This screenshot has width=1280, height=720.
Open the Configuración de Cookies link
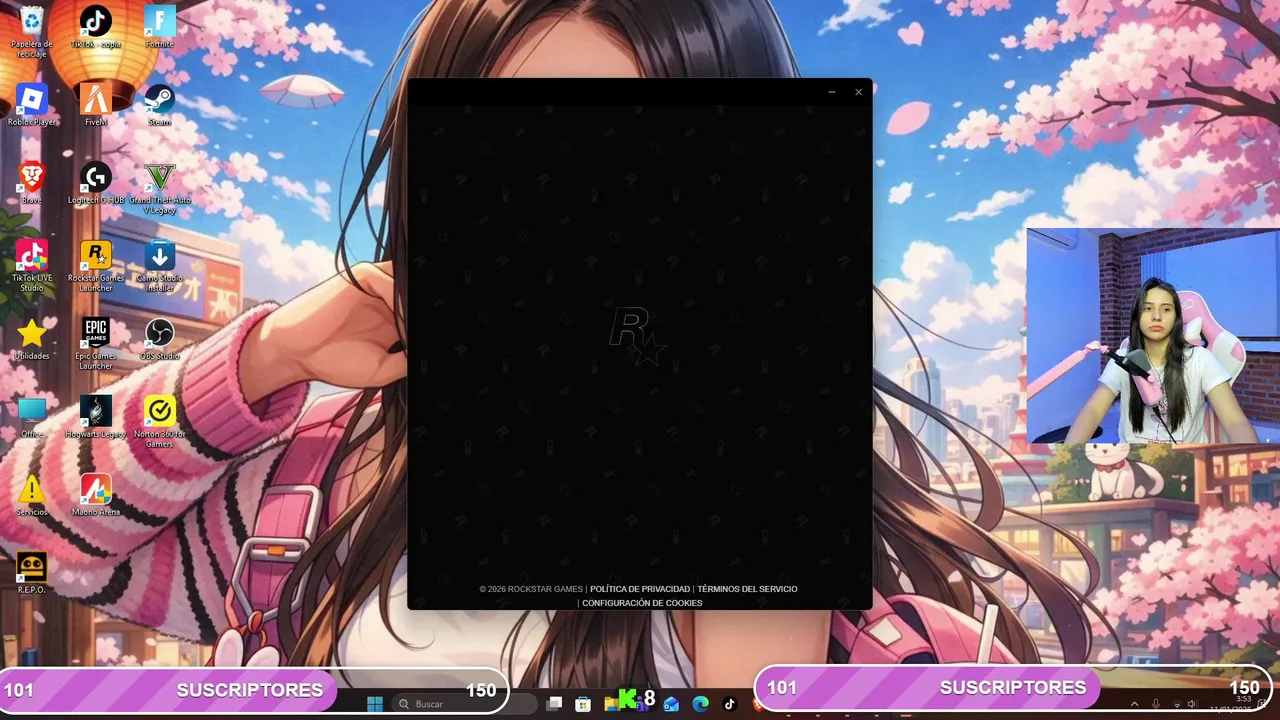tap(642, 603)
